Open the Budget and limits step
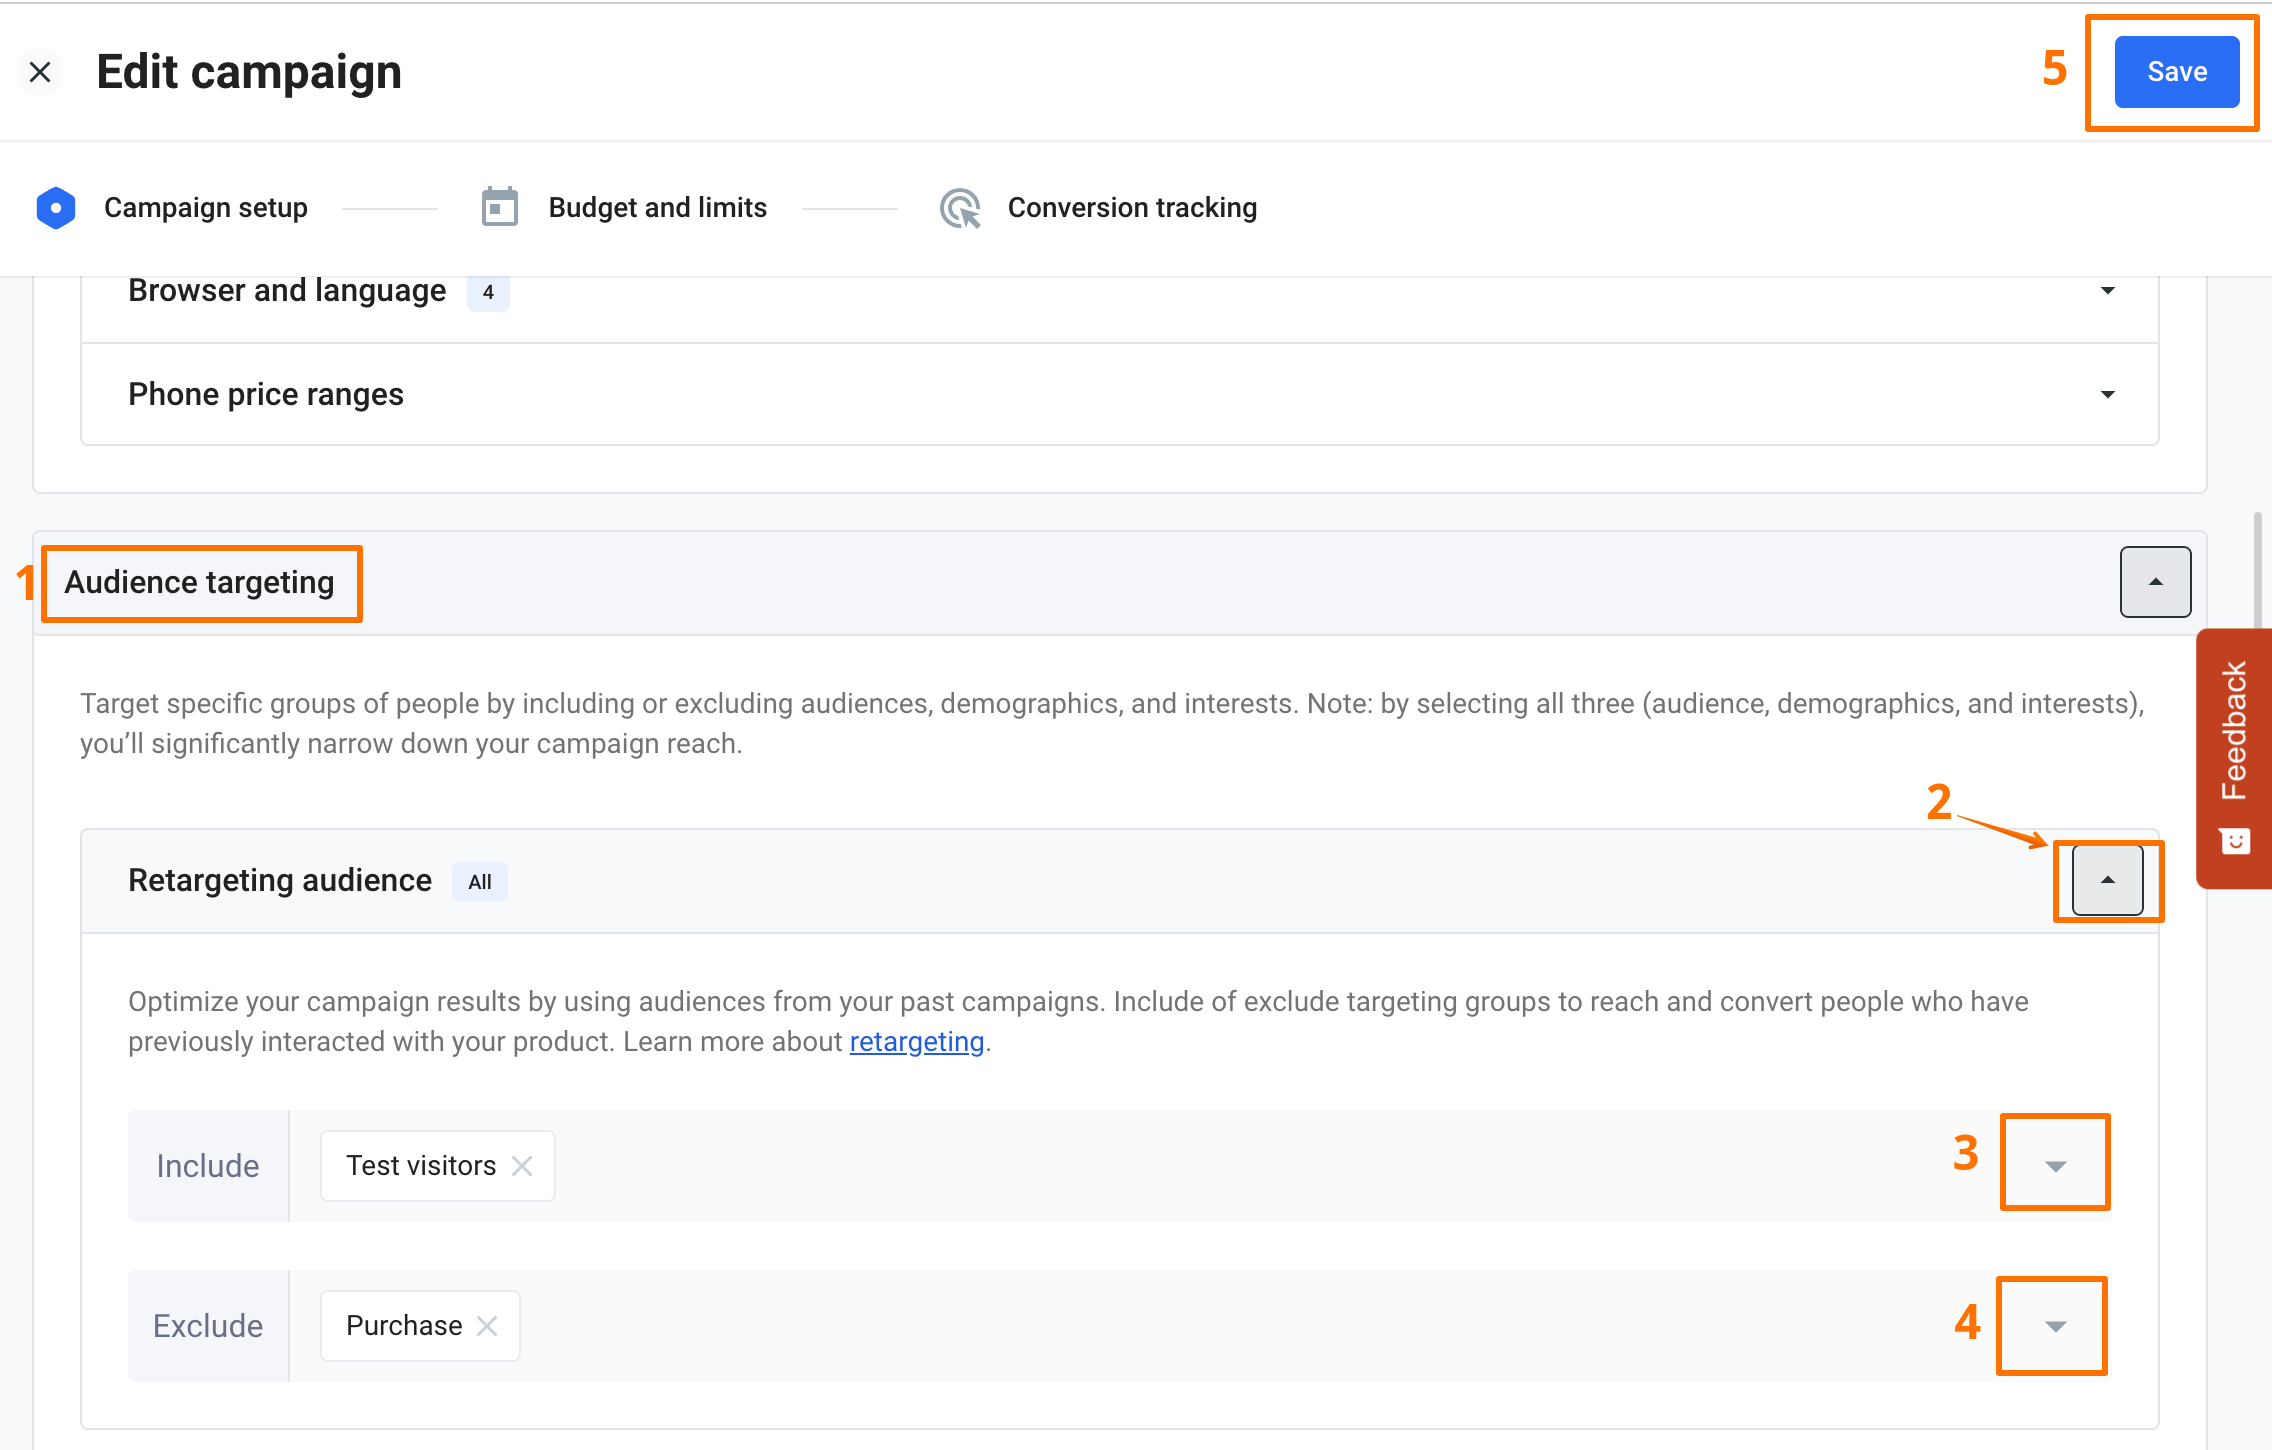Image resolution: width=2272 pixels, height=1450 pixels. pos(657,208)
